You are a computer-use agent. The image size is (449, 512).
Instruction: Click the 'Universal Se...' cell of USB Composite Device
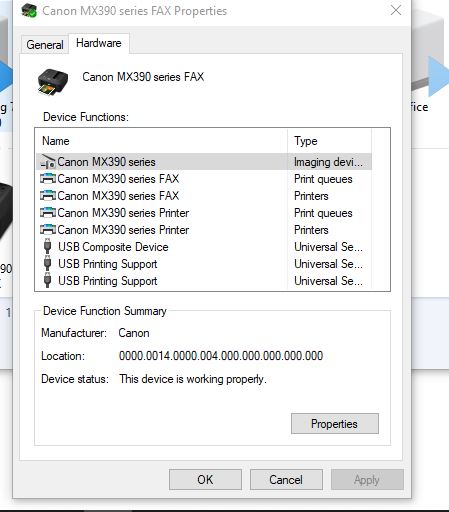tap(328, 247)
